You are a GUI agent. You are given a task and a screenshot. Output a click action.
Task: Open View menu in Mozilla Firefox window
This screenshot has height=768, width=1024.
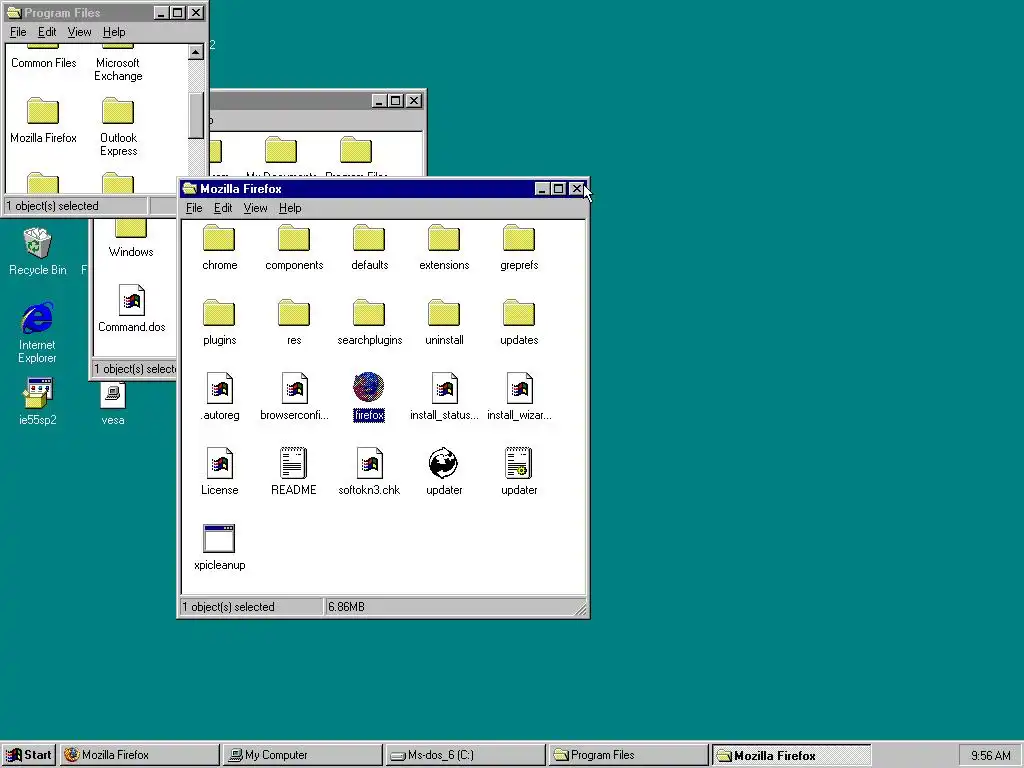pos(255,208)
